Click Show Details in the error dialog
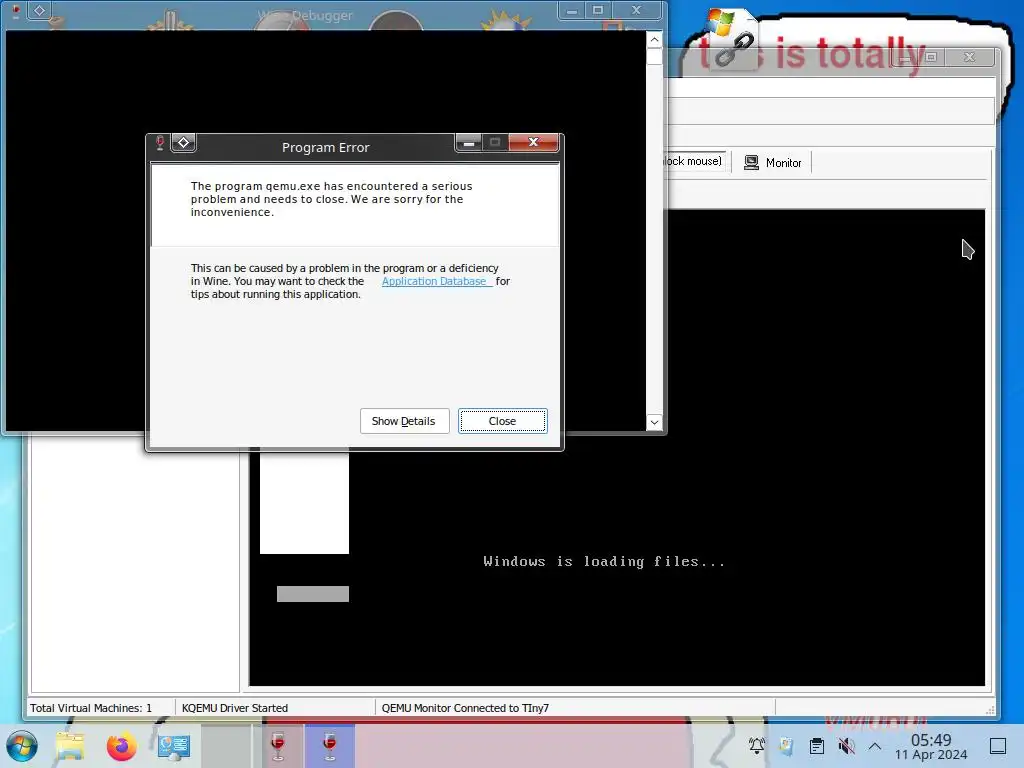The image size is (1024, 768). pos(404,421)
